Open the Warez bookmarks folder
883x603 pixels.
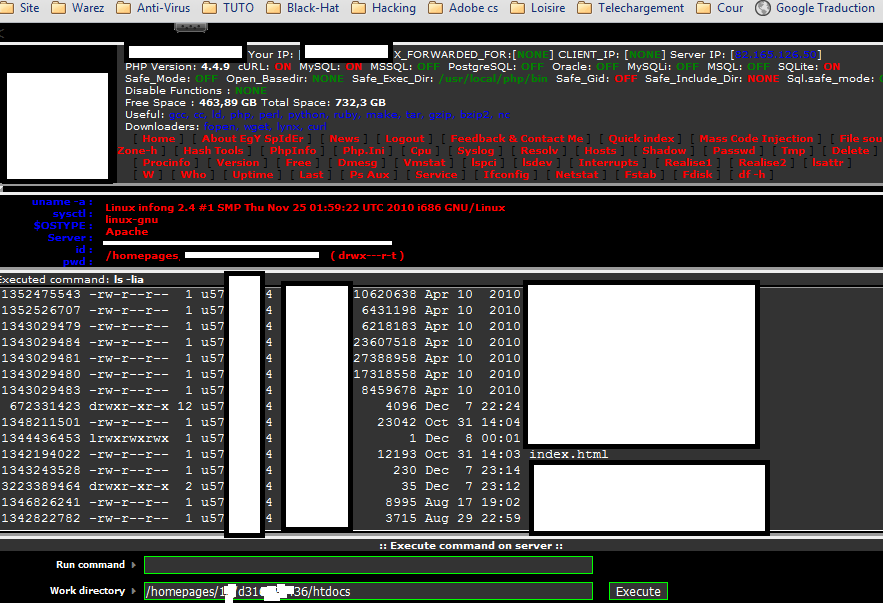(78, 8)
